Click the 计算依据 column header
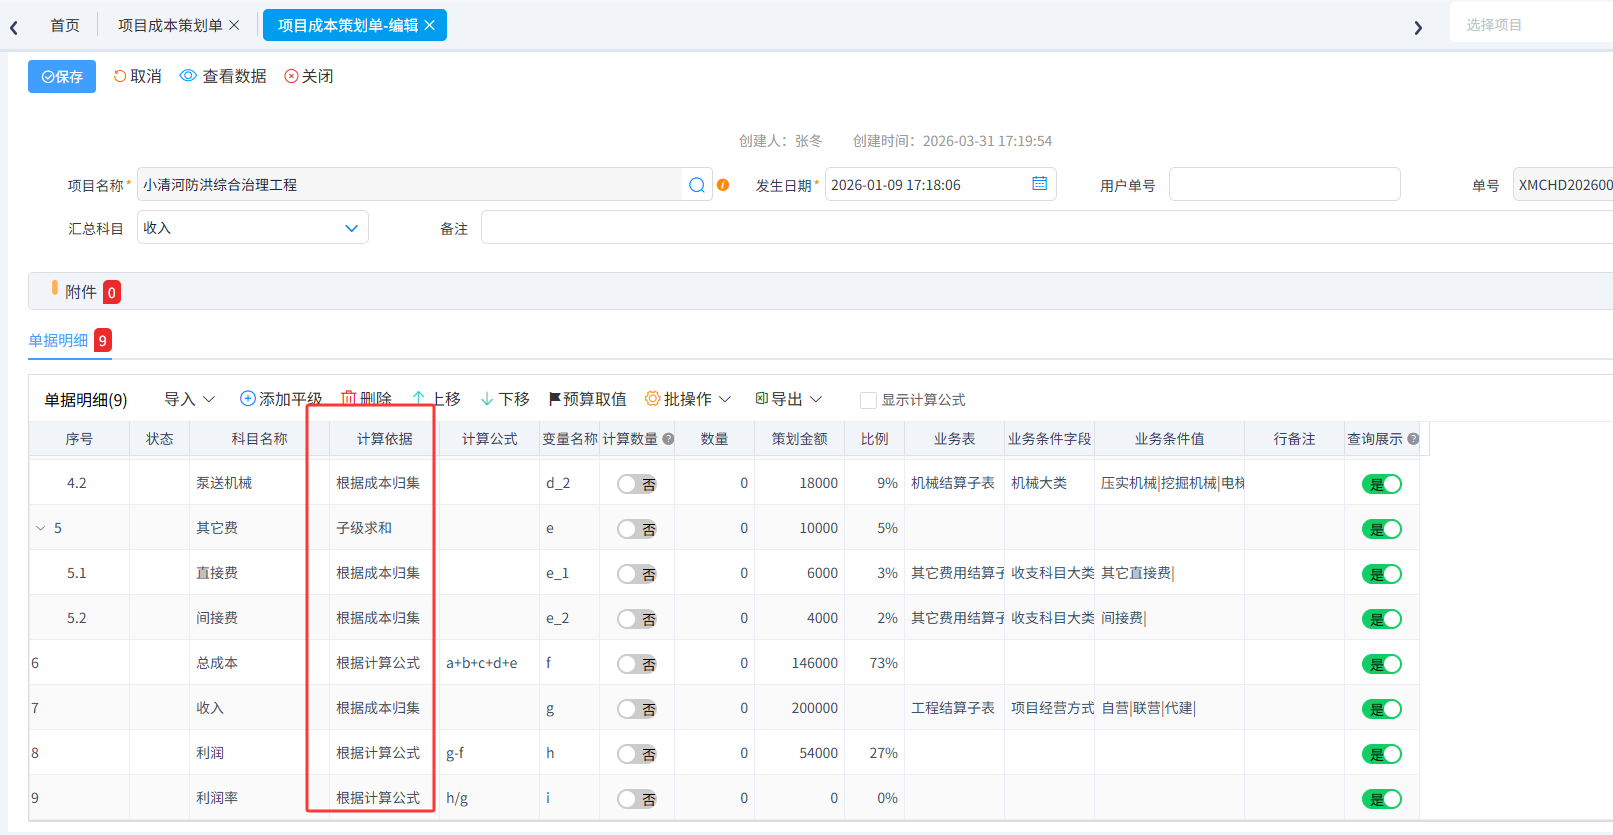Screen dimensions: 1613x835 385,439
